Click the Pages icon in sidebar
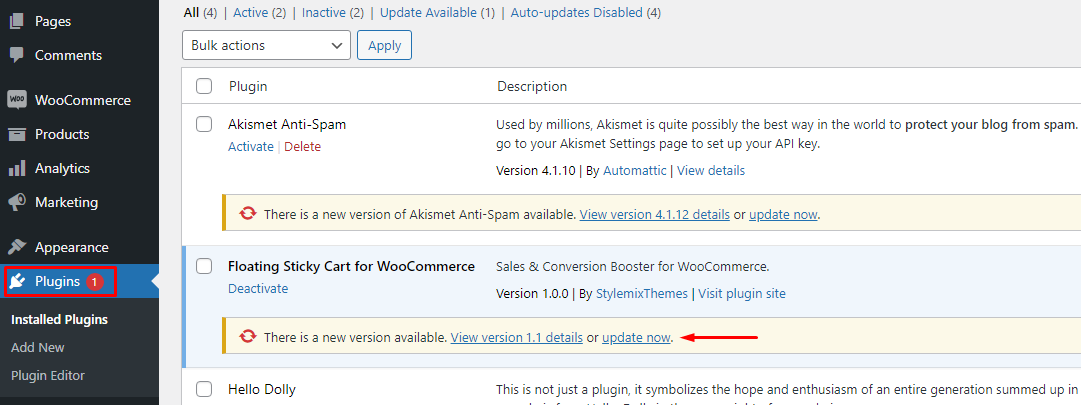Screen dimensions: 1081x405 click(x=17, y=21)
